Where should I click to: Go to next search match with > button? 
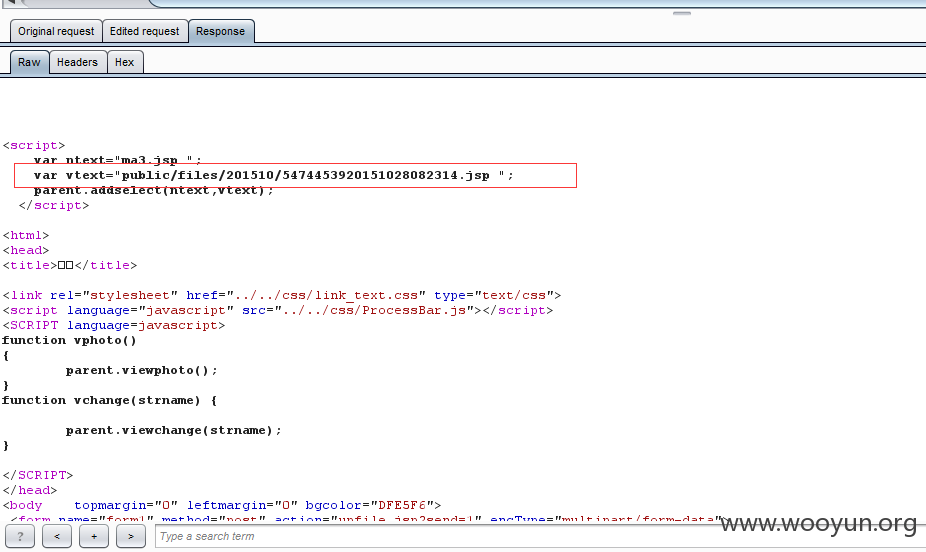[131, 536]
